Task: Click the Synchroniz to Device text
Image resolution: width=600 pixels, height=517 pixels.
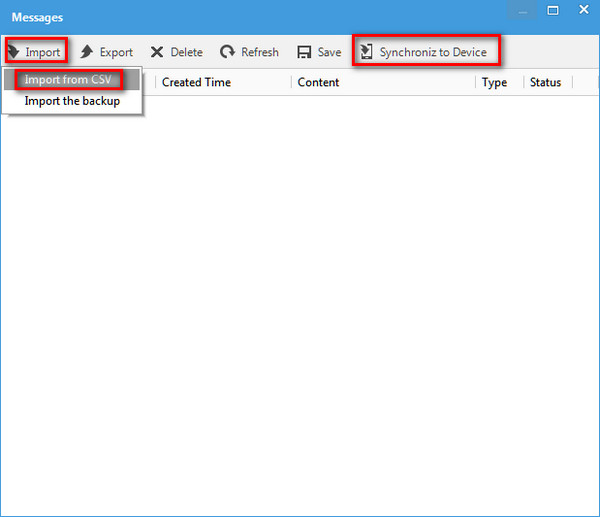Action: click(433, 52)
